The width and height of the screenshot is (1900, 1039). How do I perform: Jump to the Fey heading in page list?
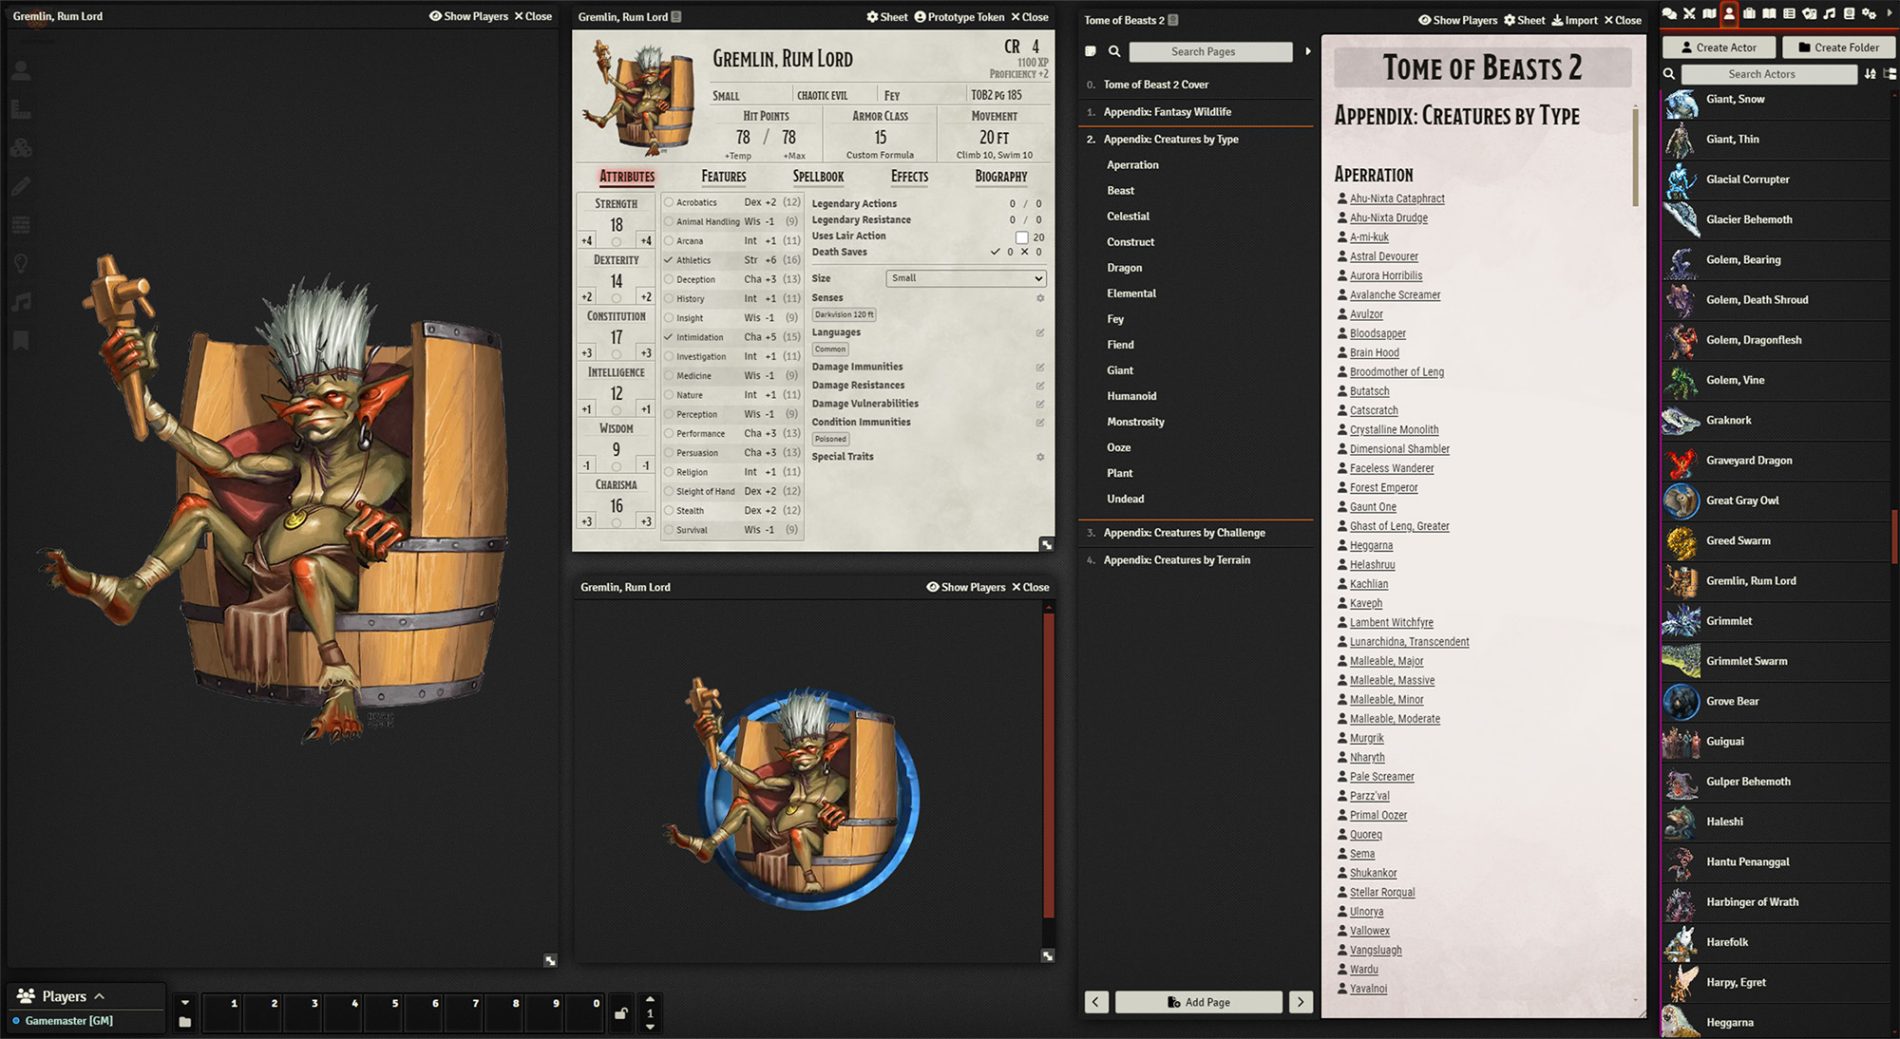click(x=1115, y=319)
